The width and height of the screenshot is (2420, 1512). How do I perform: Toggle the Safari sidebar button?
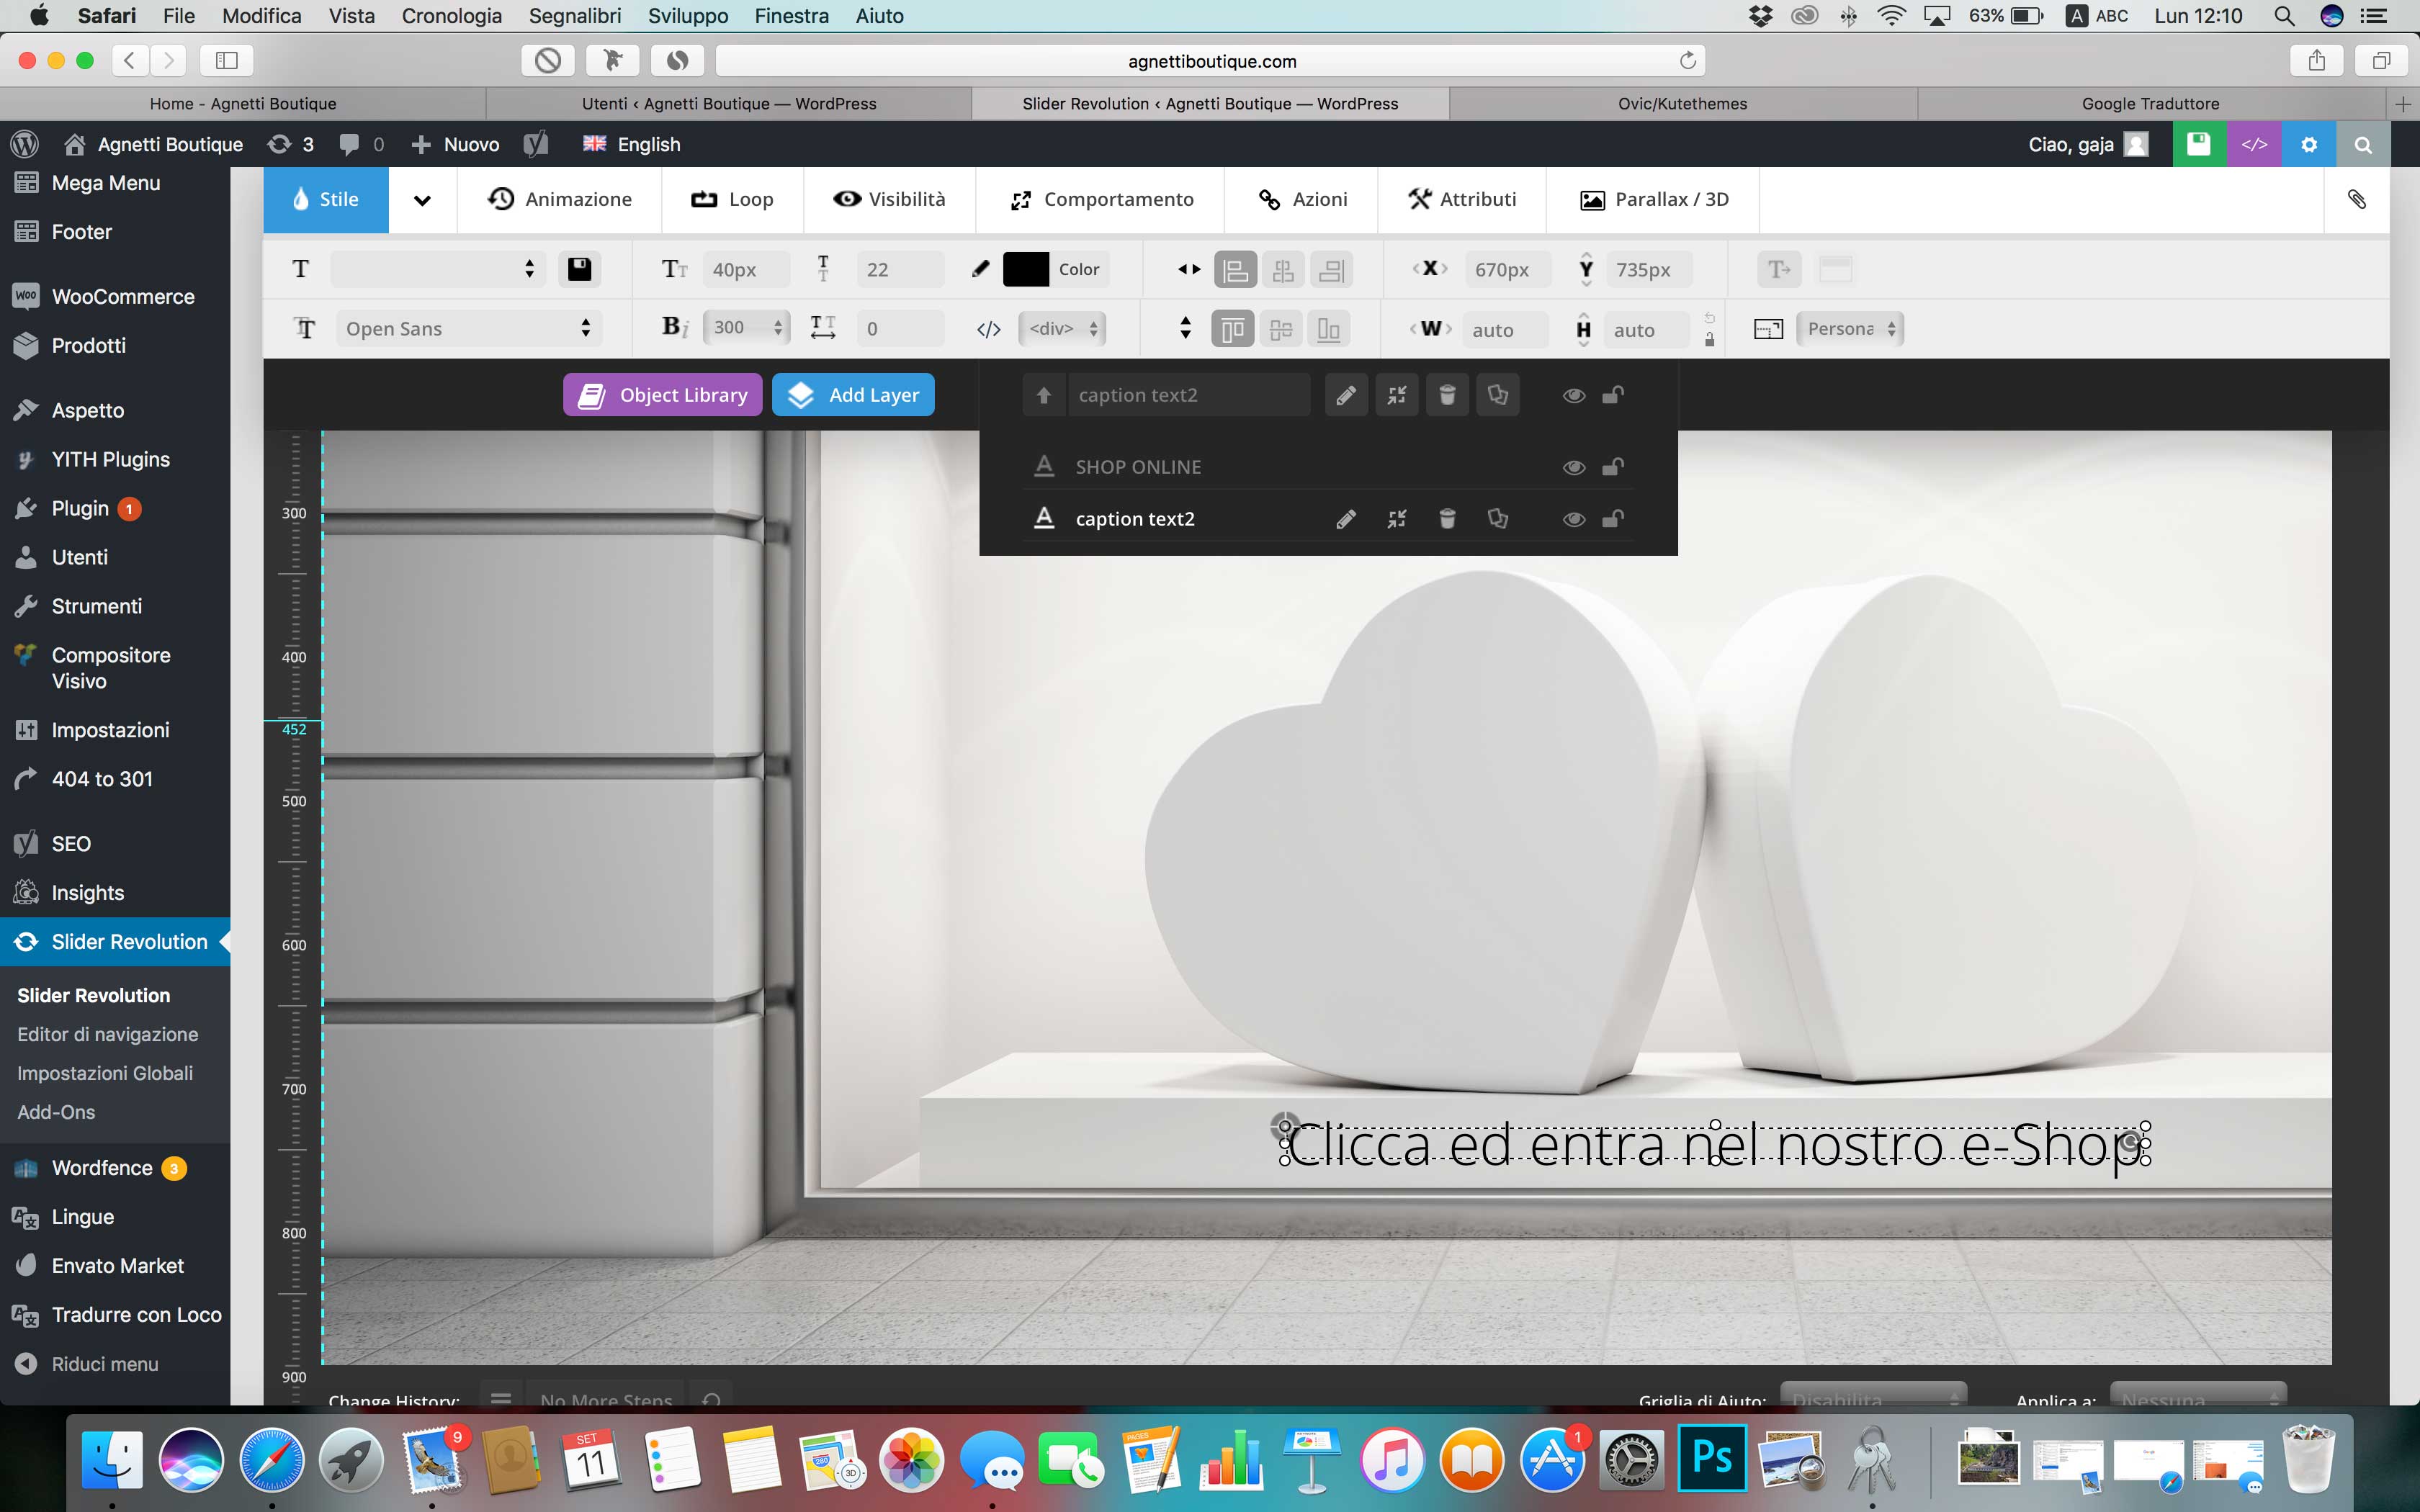point(227,61)
